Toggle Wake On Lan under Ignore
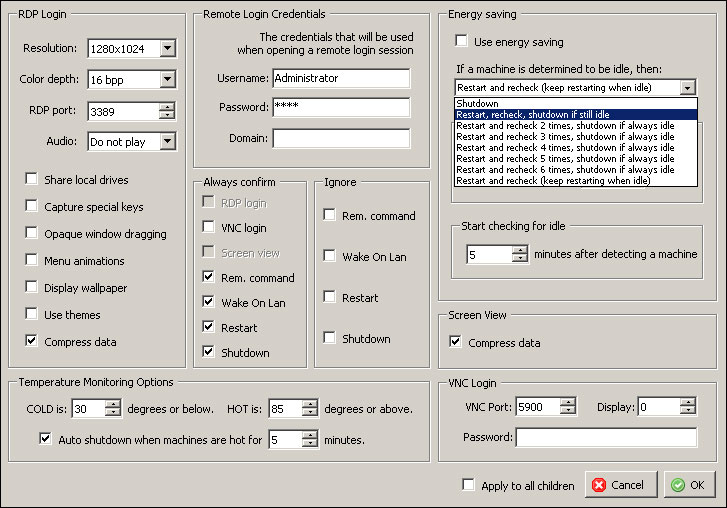727x508 pixels. click(x=330, y=256)
